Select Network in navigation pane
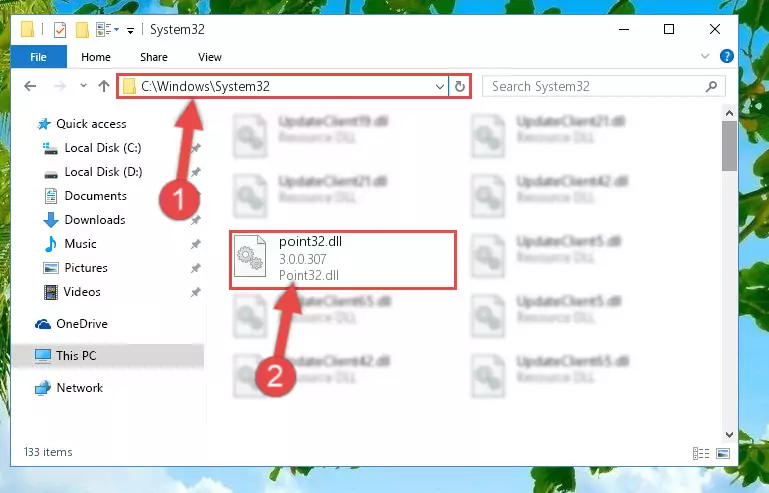Screen dimensions: 769x493 click(79, 388)
